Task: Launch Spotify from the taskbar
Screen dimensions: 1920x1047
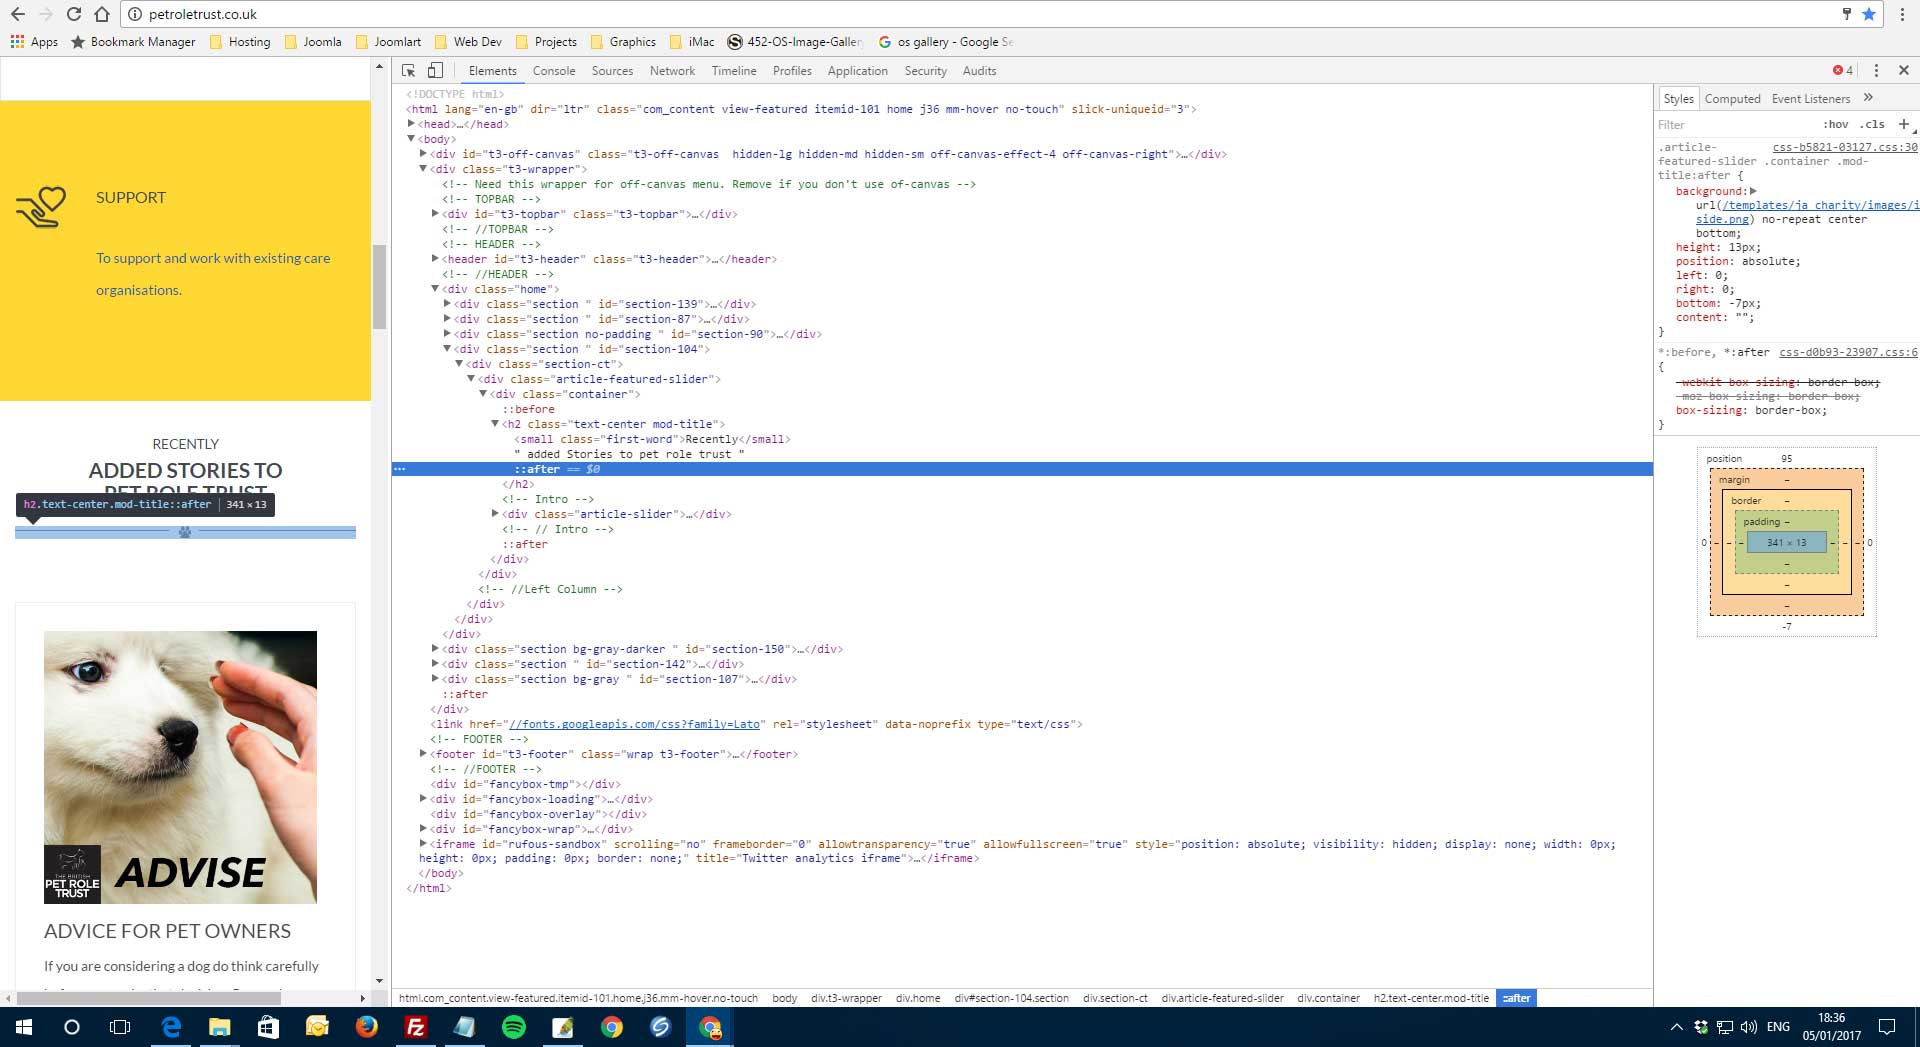Action: (x=513, y=1027)
